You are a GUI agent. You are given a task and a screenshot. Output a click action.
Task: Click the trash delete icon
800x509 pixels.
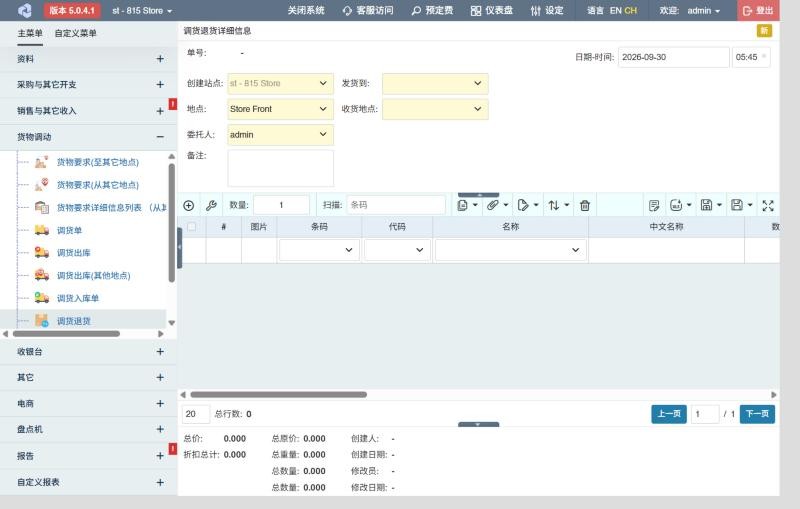[x=585, y=206]
